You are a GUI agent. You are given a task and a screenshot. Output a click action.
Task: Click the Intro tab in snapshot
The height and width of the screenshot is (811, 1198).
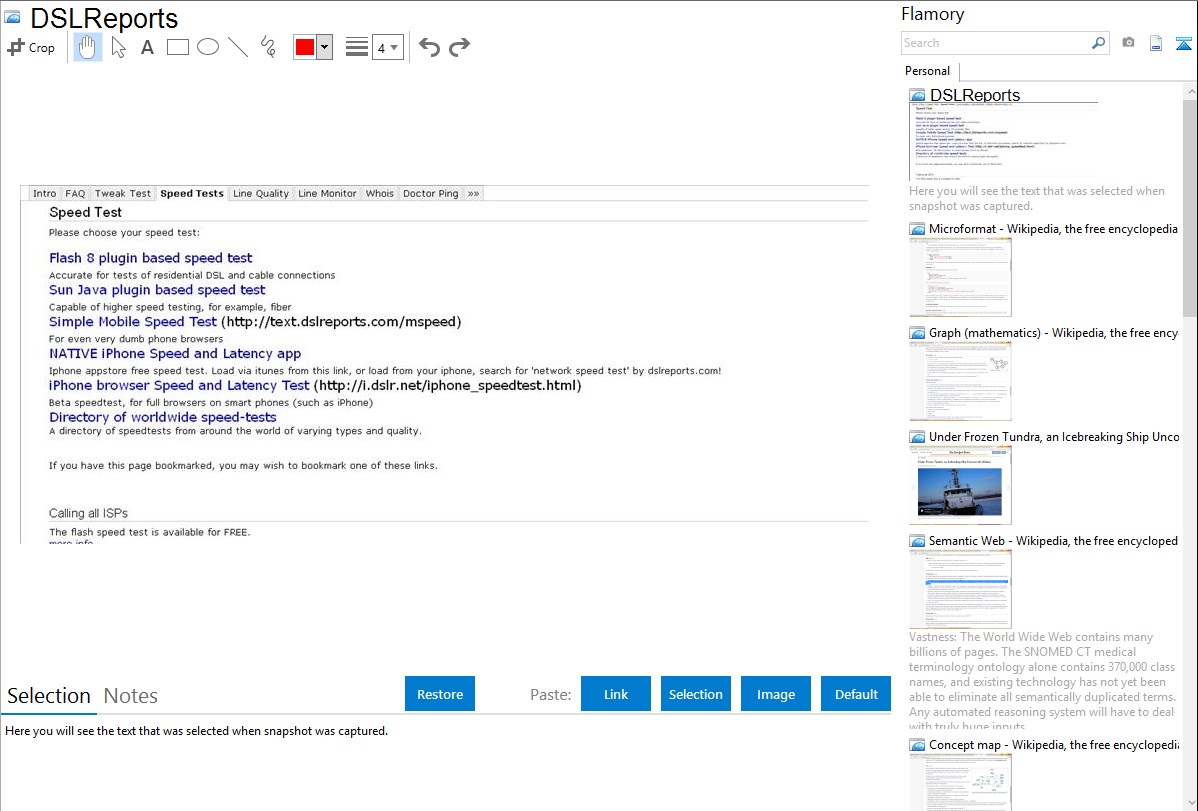tap(44, 193)
